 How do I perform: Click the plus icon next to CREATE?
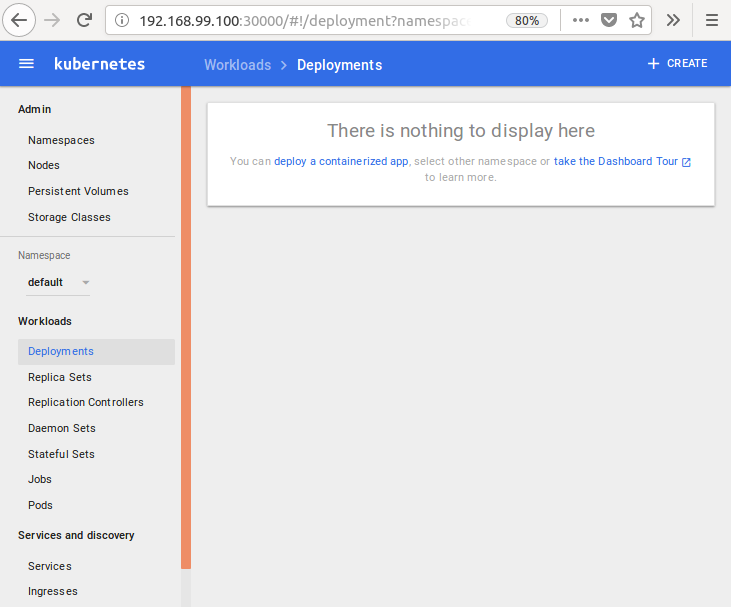click(654, 63)
